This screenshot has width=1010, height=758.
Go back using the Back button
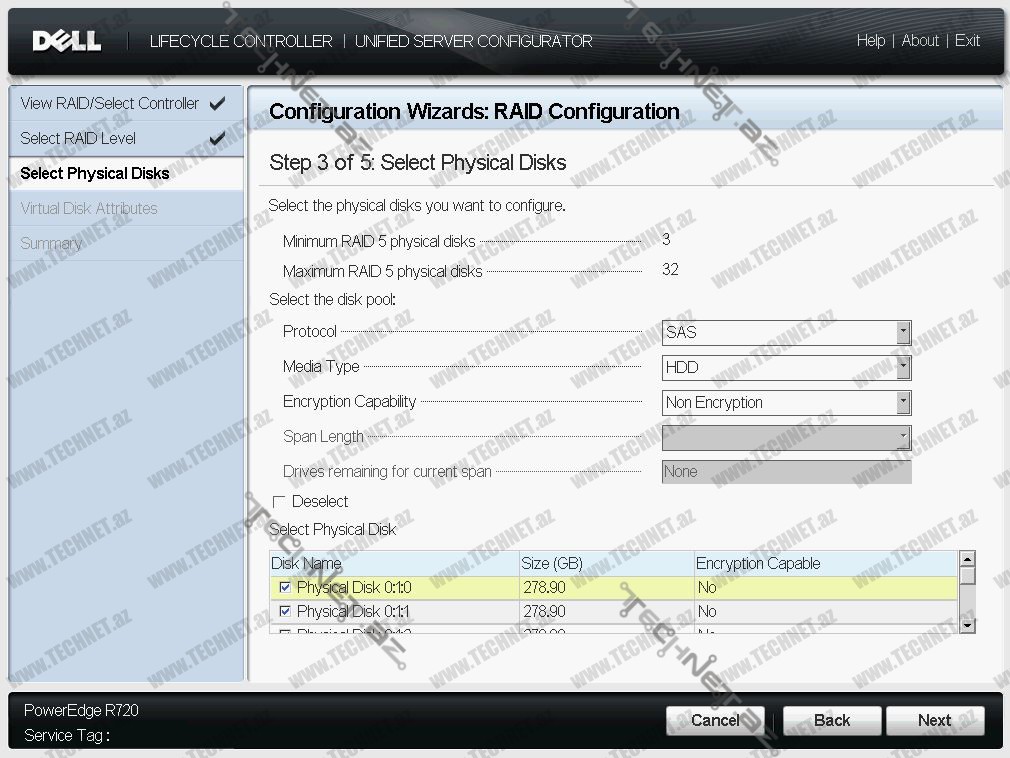click(x=831, y=720)
